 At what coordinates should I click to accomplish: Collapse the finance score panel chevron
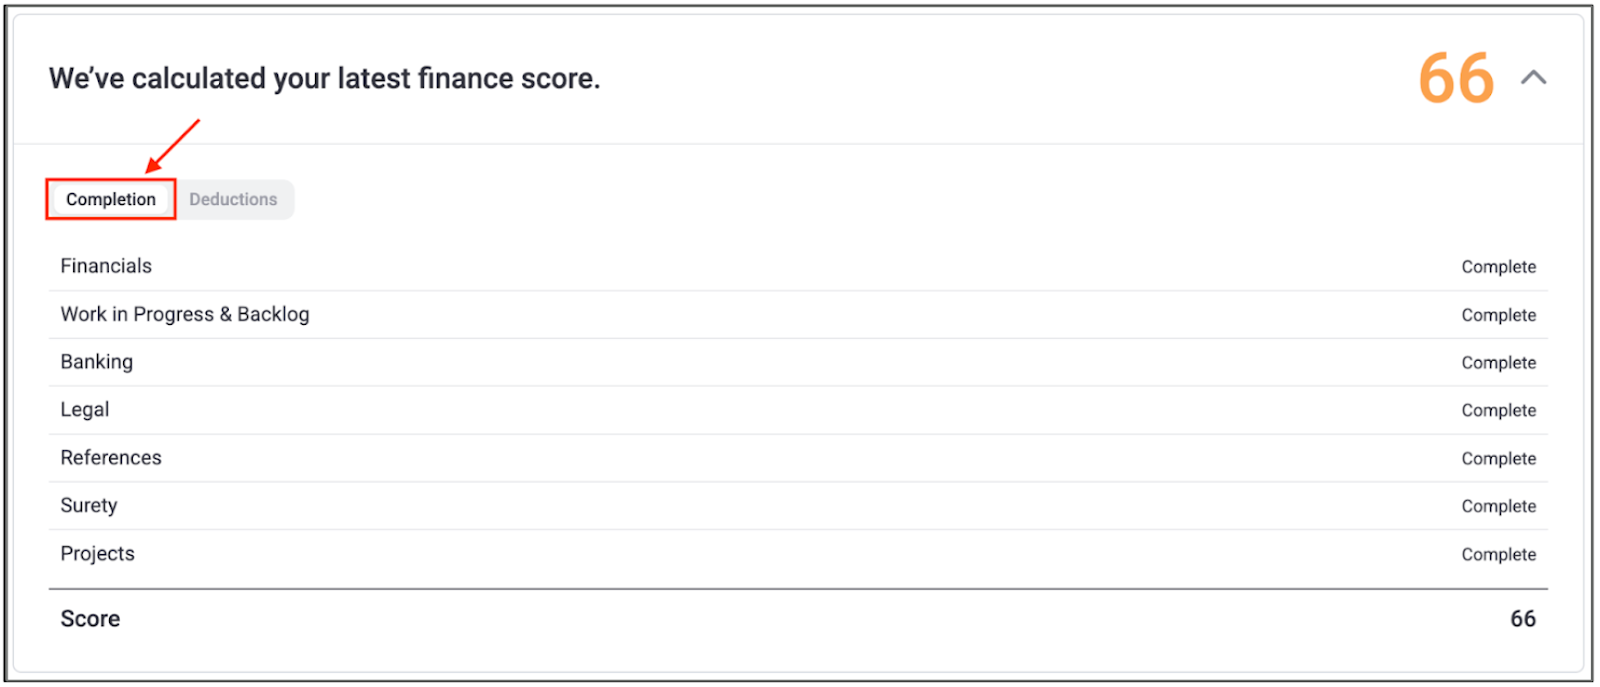pyautogui.click(x=1533, y=78)
